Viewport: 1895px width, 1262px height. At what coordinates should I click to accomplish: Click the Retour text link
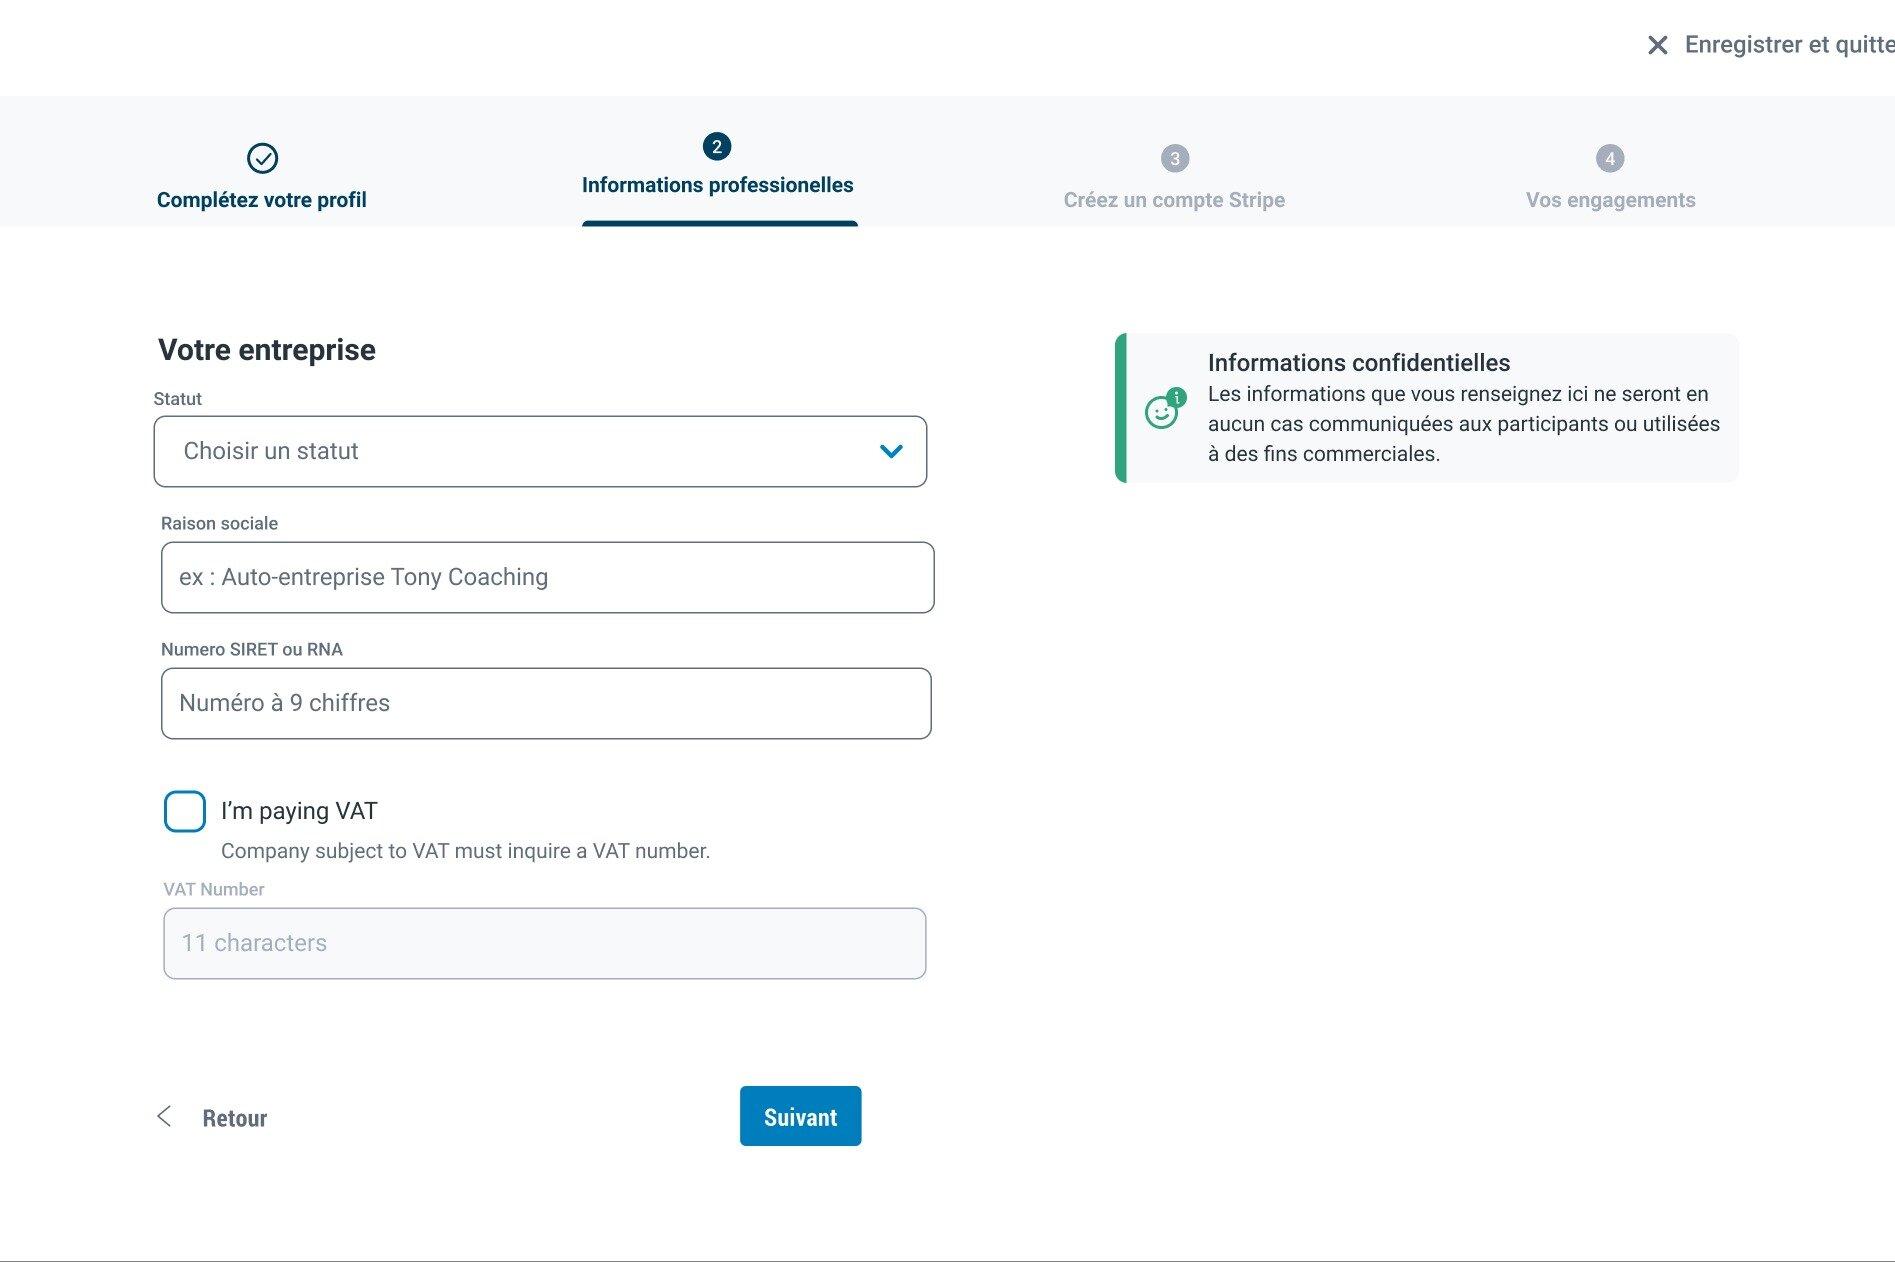235,1118
